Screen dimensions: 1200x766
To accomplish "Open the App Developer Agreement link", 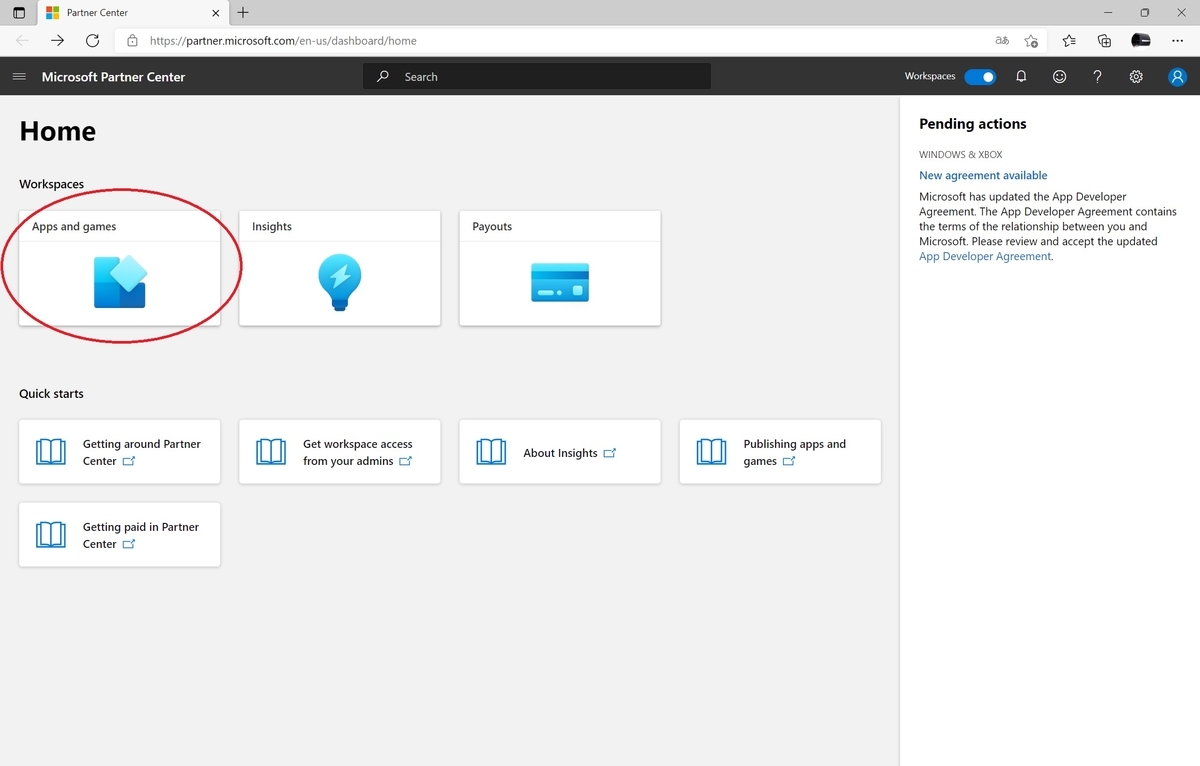I will click(x=985, y=256).
